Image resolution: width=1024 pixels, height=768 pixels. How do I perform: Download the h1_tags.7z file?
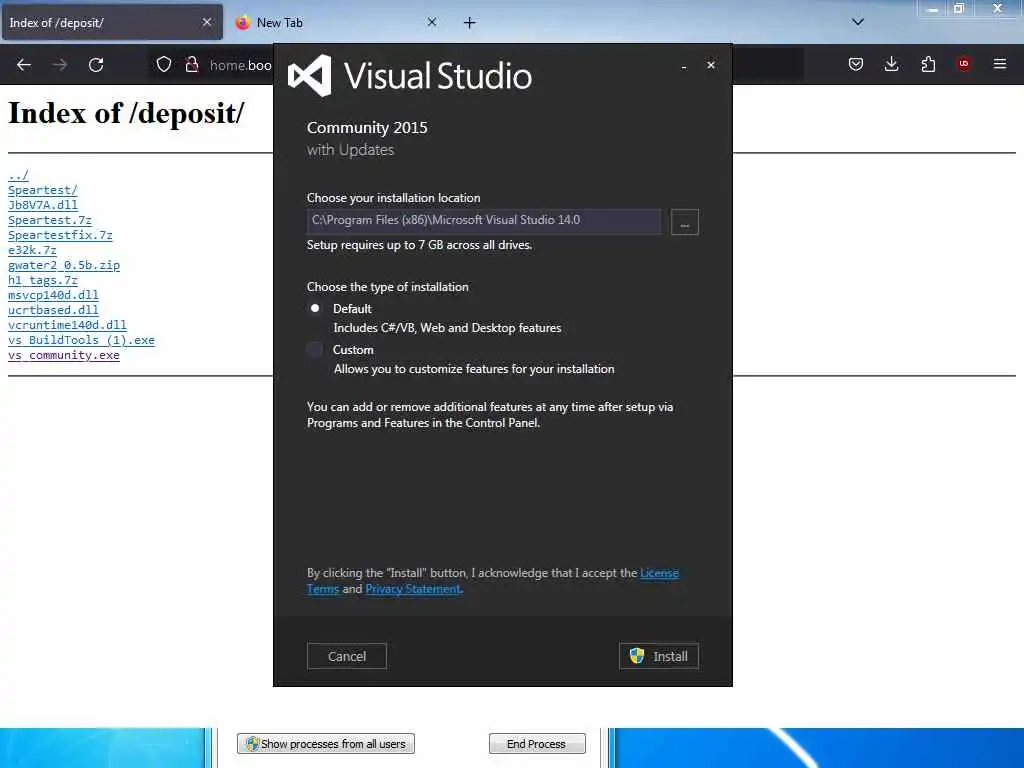point(43,280)
